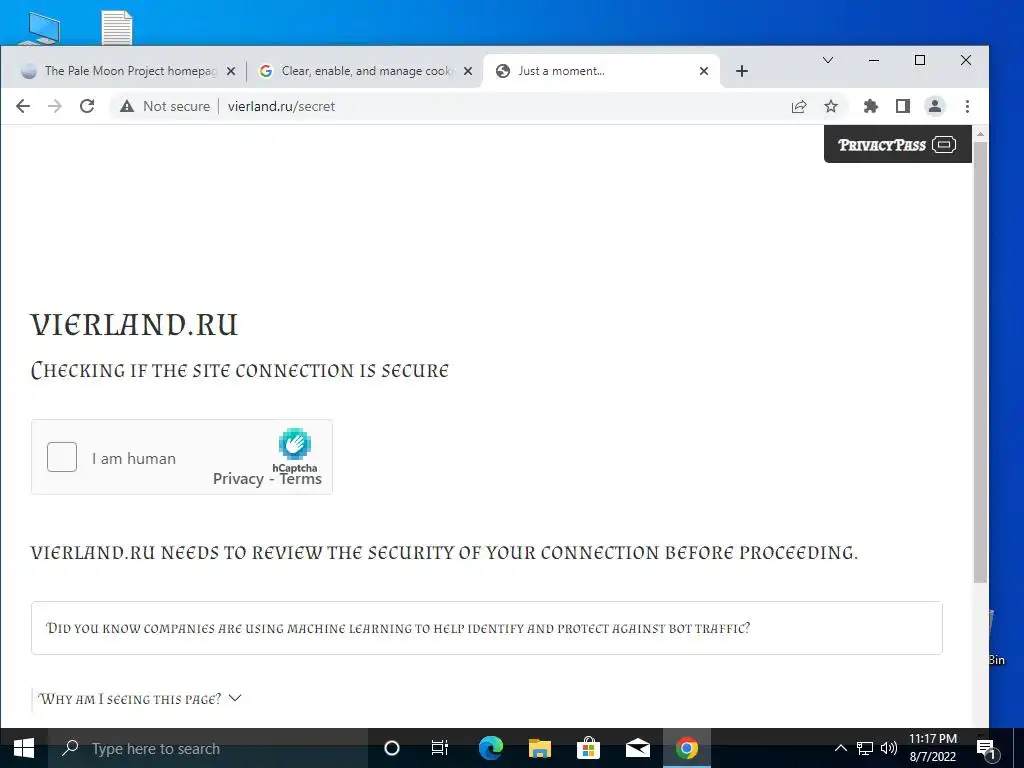Open the hCaptcha Privacy link
This screenshot has height=768, width=1024.
(x=238, y=479)
